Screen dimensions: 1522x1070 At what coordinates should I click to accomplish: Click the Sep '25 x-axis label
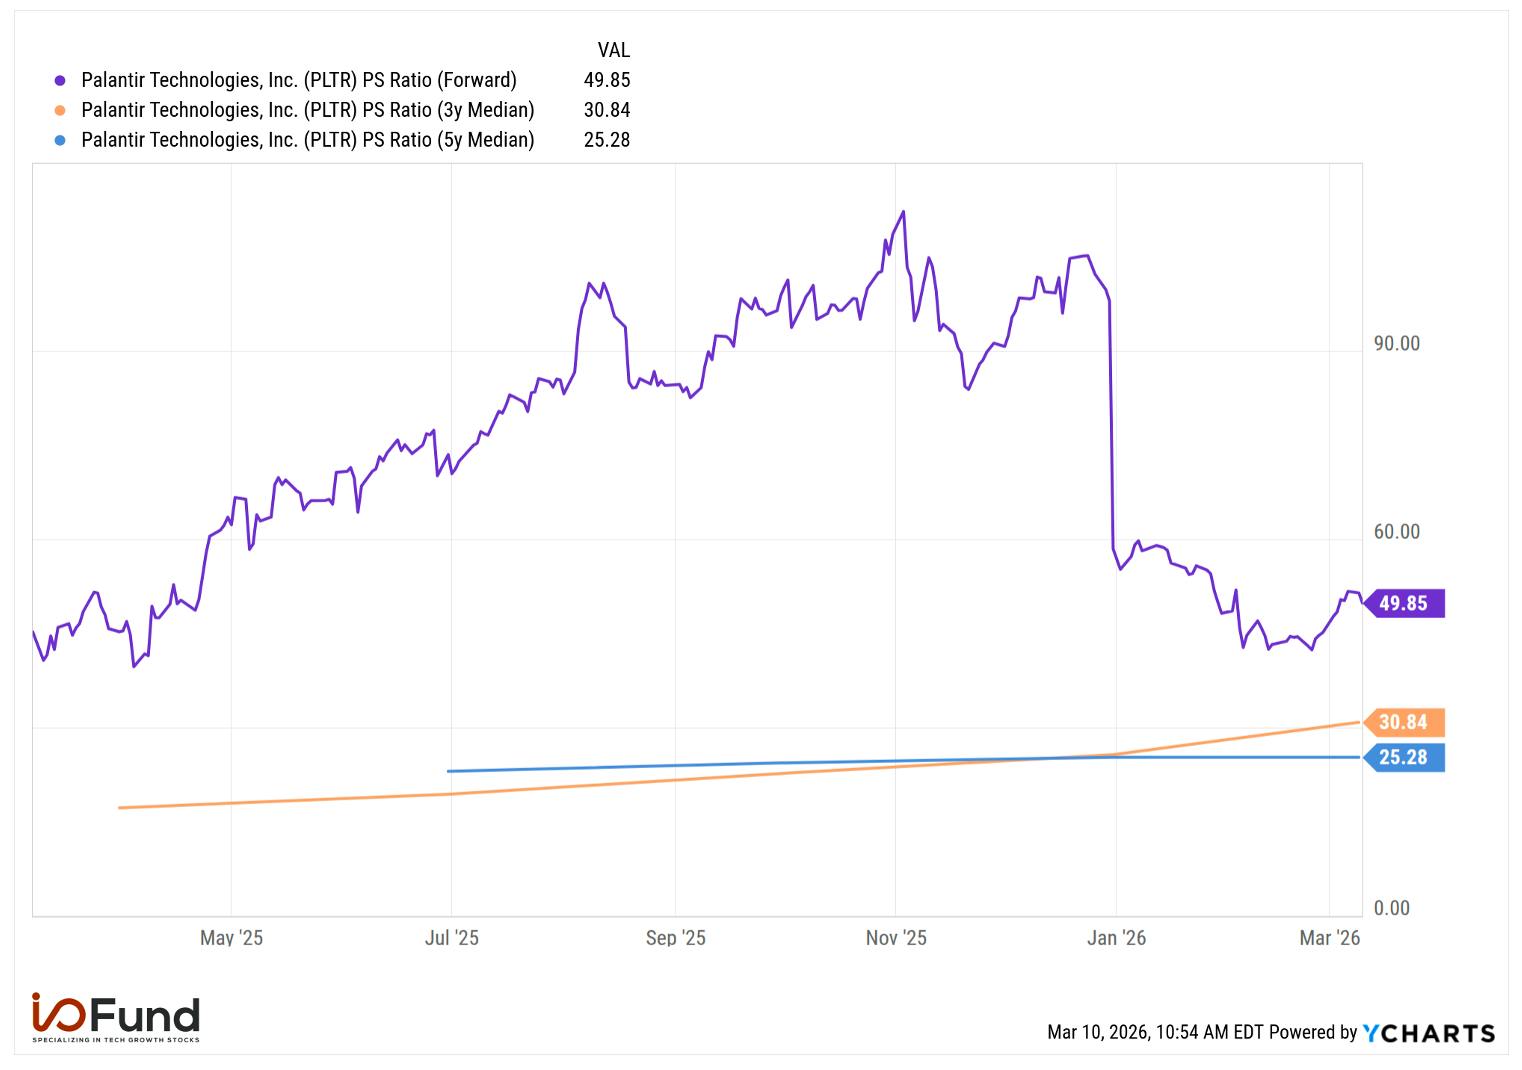pyautogui.click(x=676, y=938)
